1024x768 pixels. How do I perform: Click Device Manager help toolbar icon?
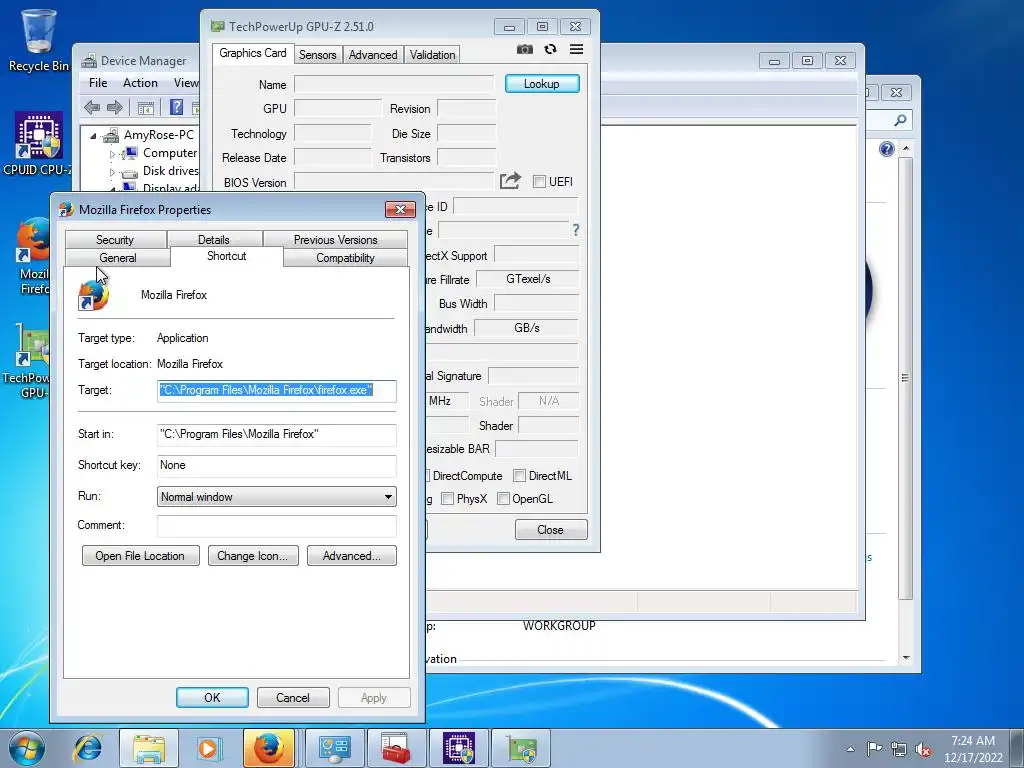click(x=176, y=107)
